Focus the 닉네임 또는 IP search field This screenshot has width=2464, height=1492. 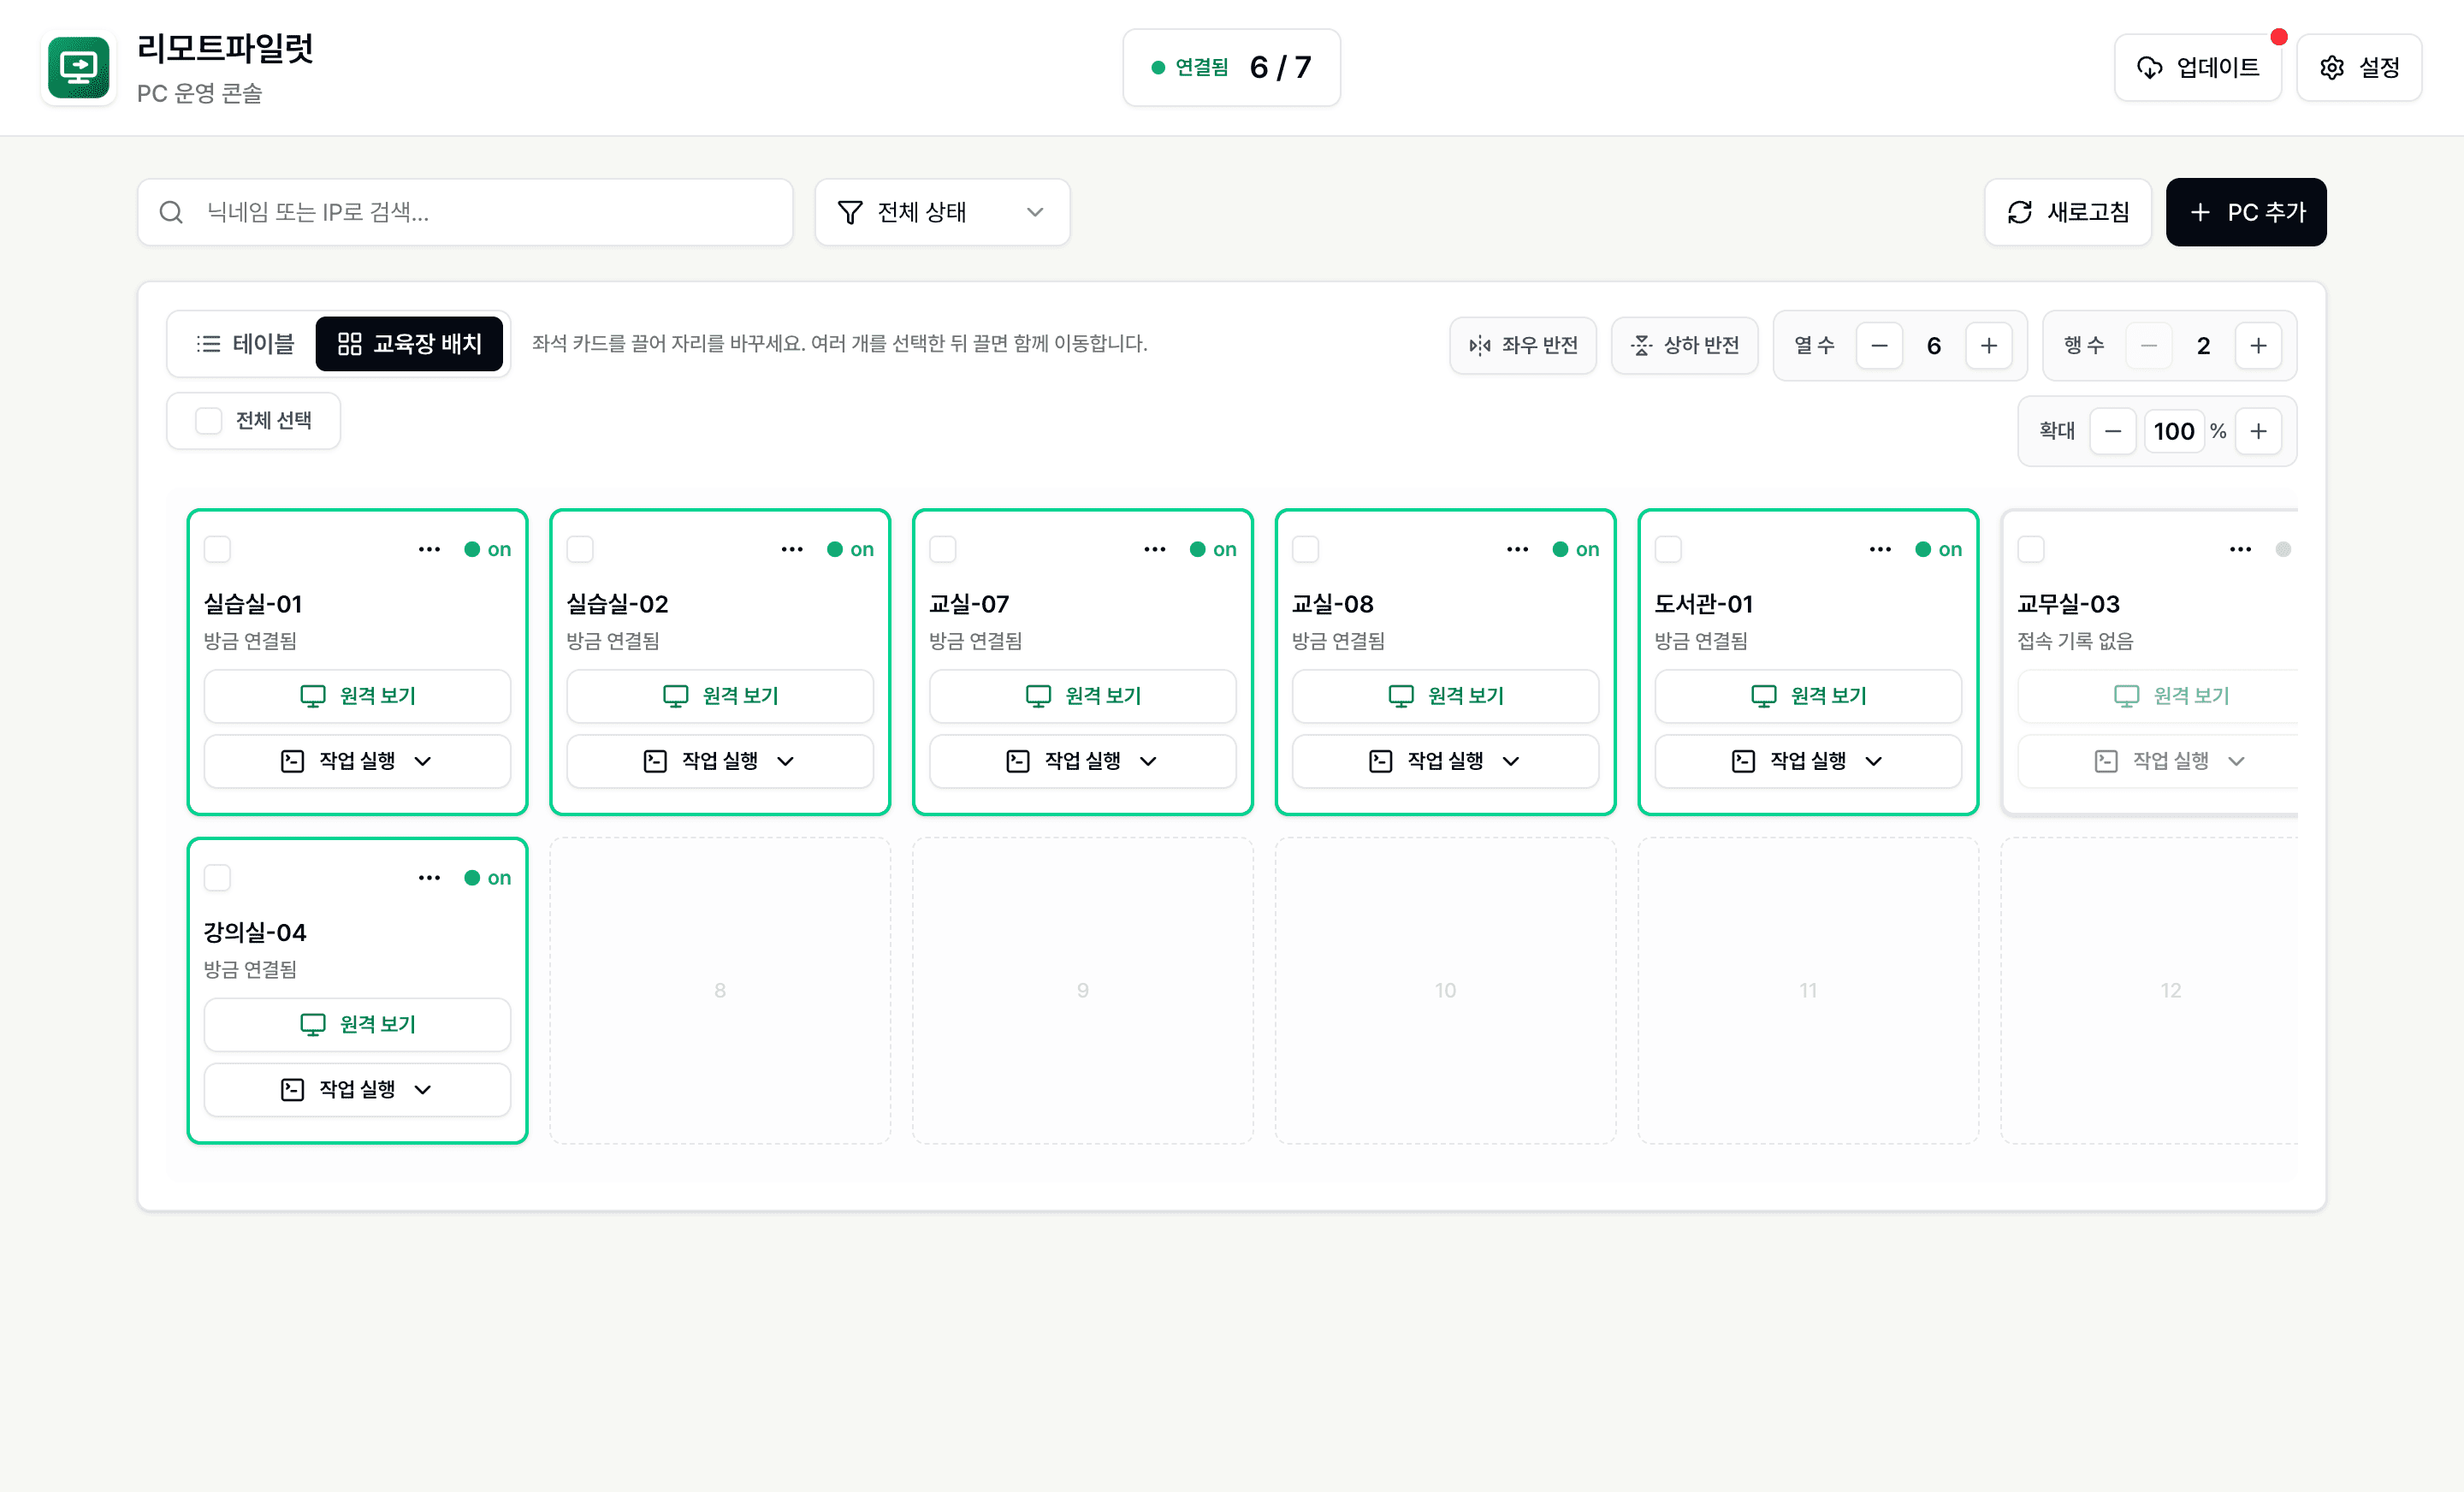[465, 212]
